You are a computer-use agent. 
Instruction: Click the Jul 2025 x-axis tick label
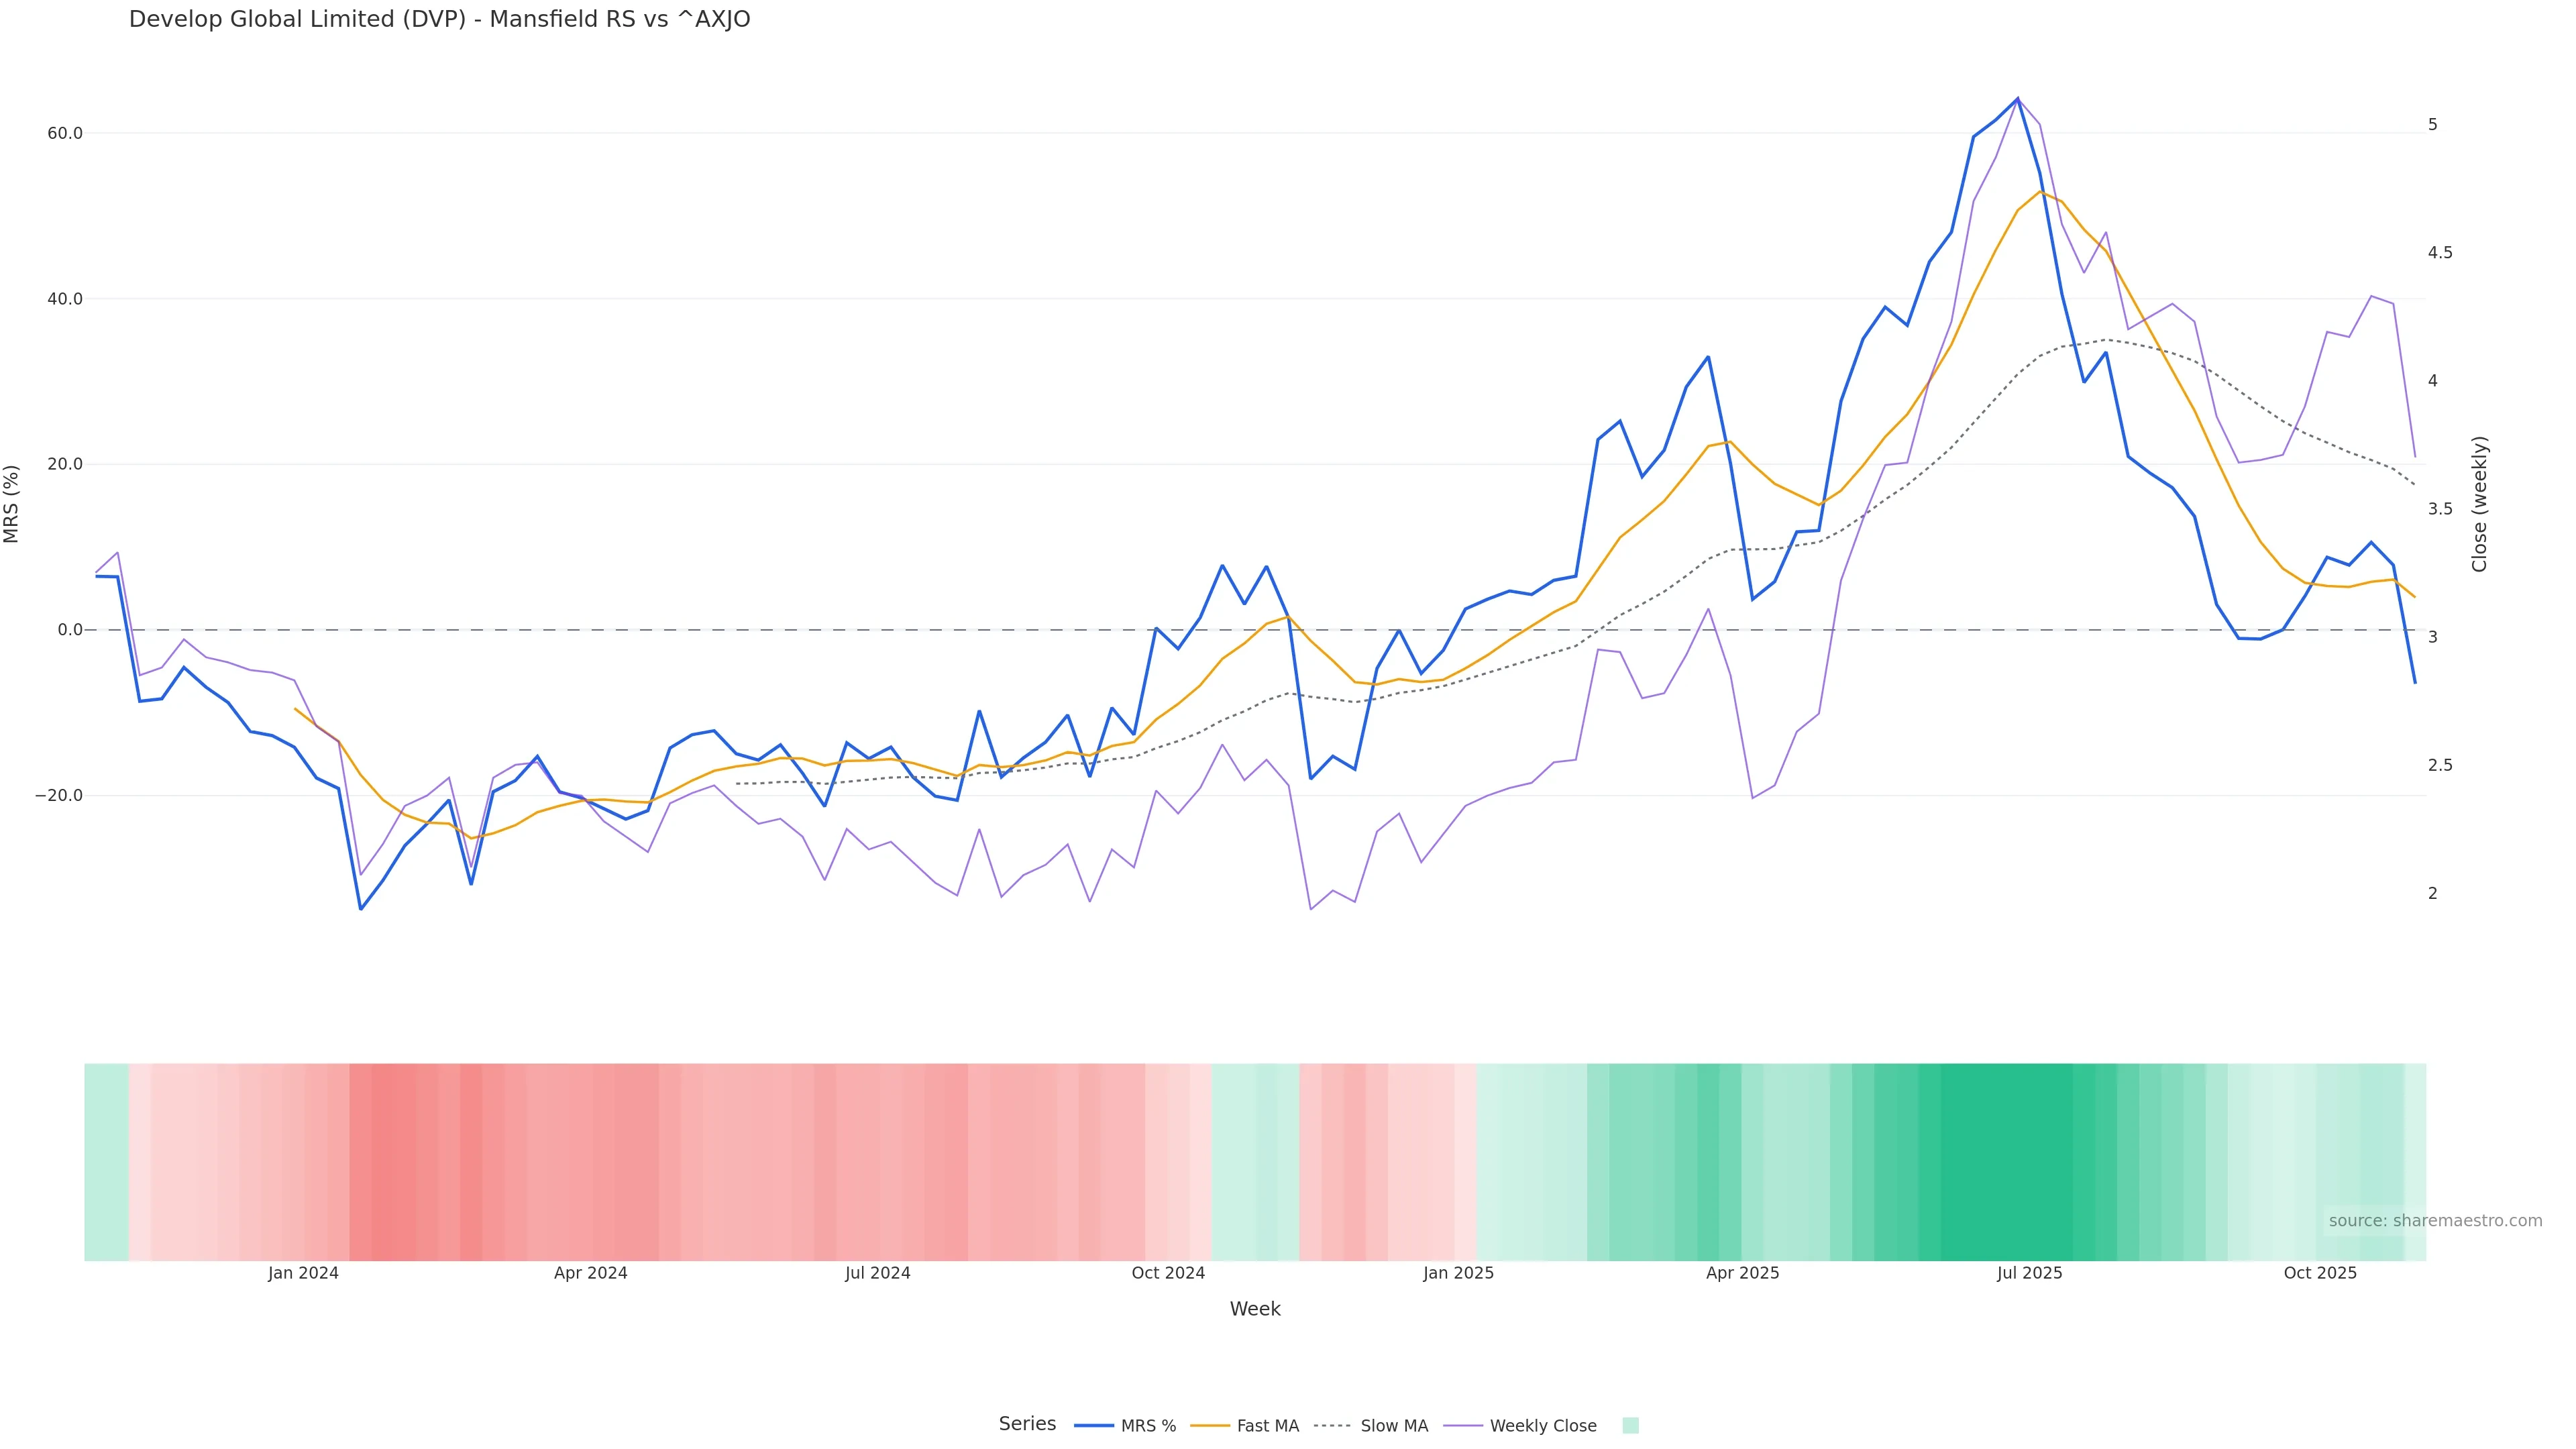[2029, 1273]
